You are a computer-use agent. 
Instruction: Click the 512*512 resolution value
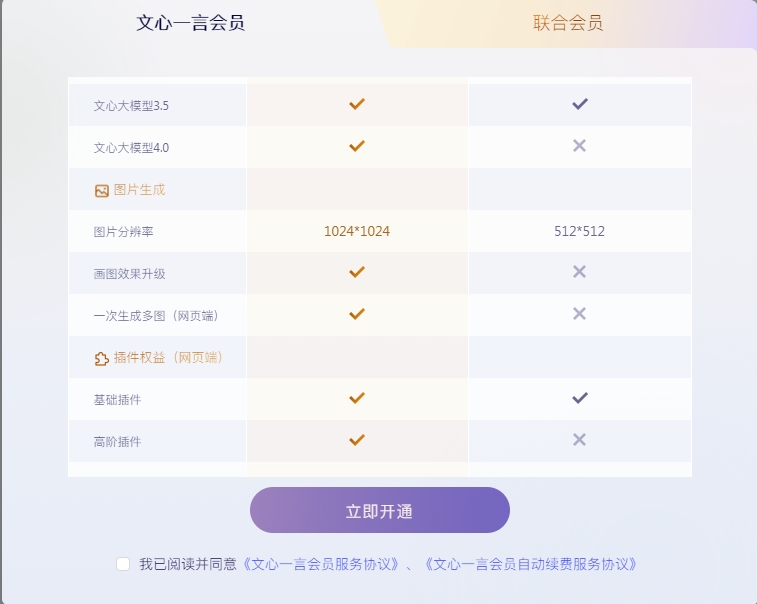[x=579, y=231]
